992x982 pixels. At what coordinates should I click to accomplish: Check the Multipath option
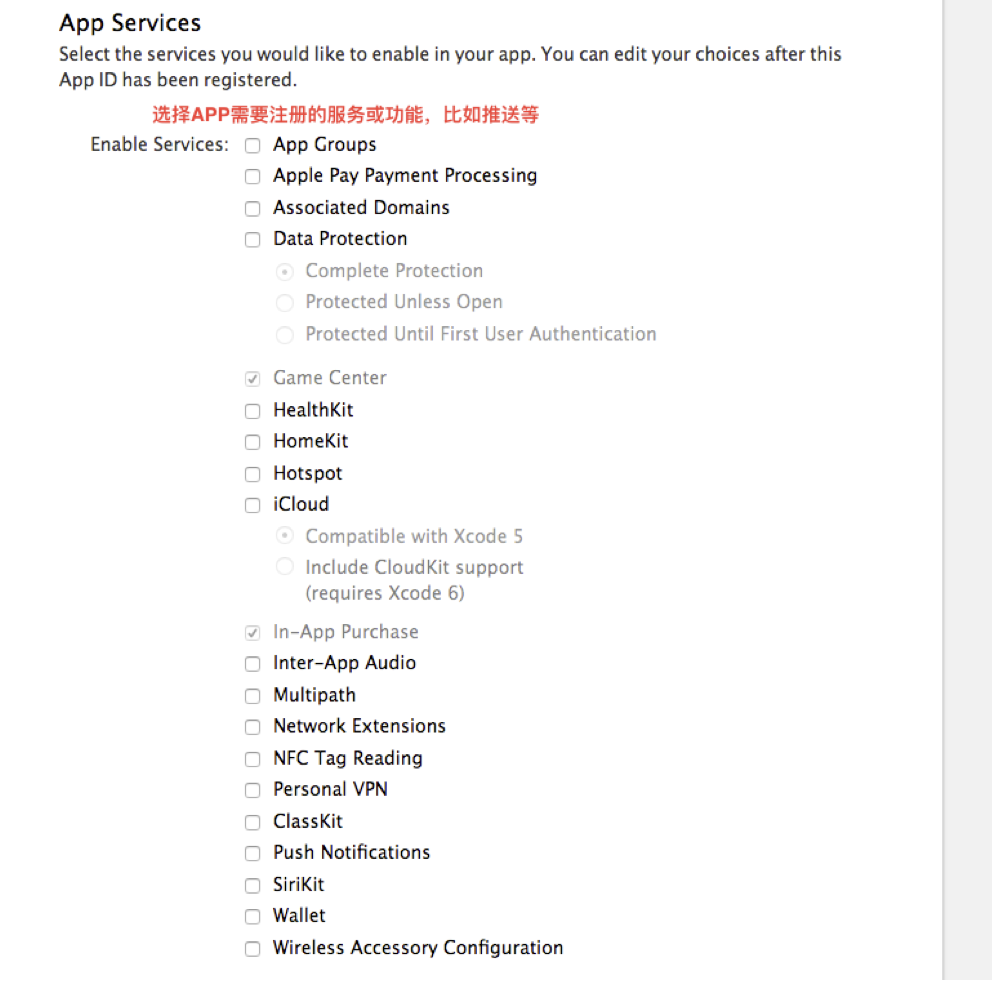[252, 696]
